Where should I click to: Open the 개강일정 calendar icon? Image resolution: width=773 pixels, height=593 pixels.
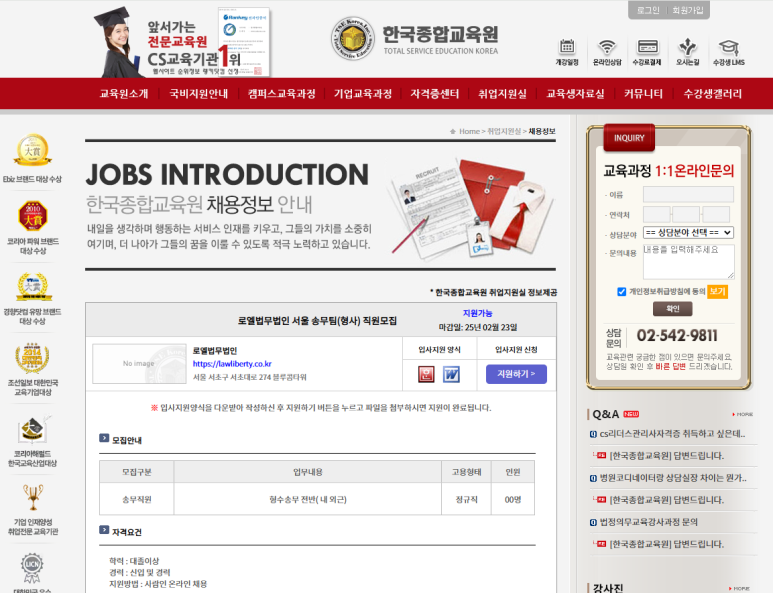[x=567, y=52]
